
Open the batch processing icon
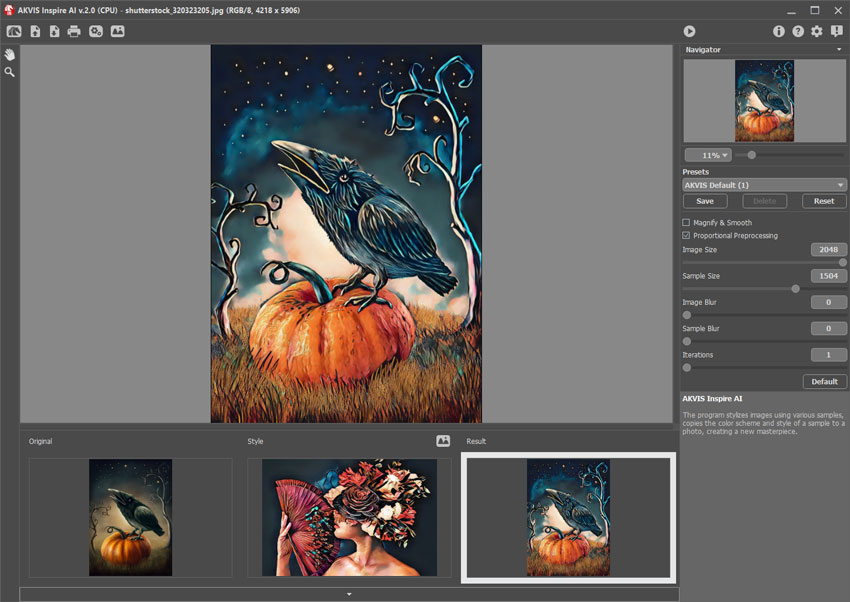[96, 31]
